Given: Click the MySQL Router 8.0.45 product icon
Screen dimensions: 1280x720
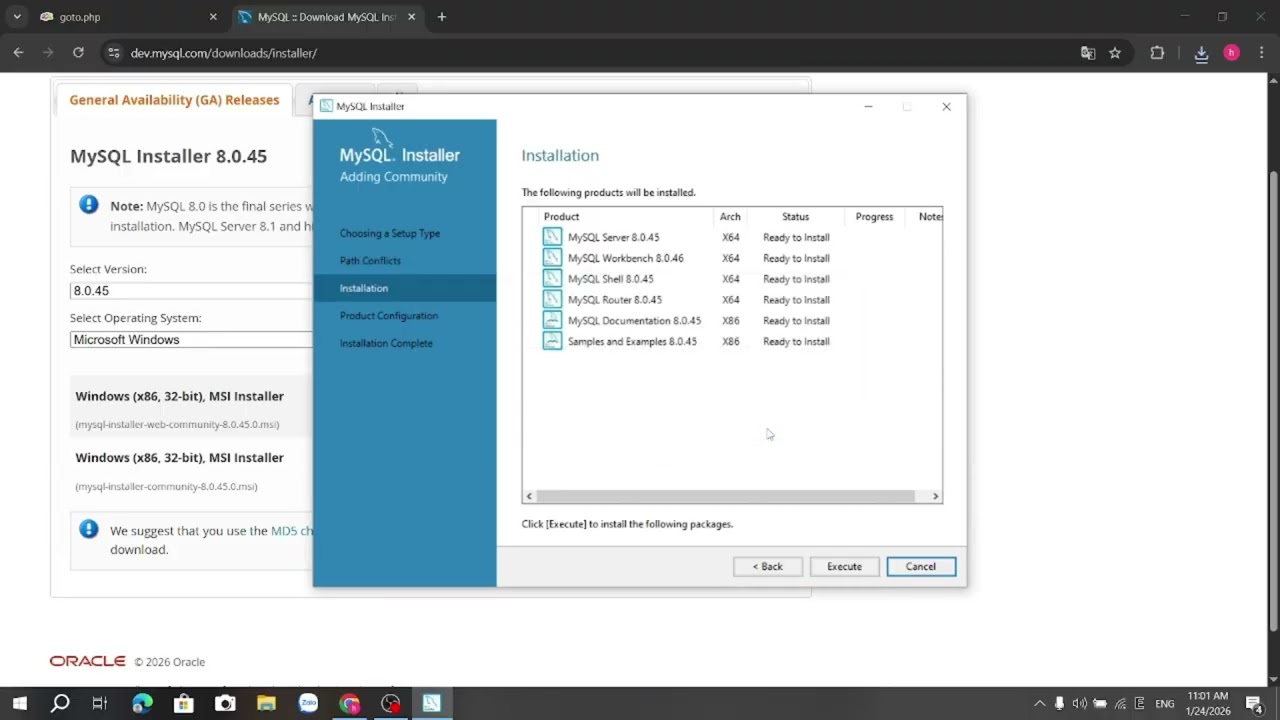Looking at the screenshot, I should pos(552,299).
